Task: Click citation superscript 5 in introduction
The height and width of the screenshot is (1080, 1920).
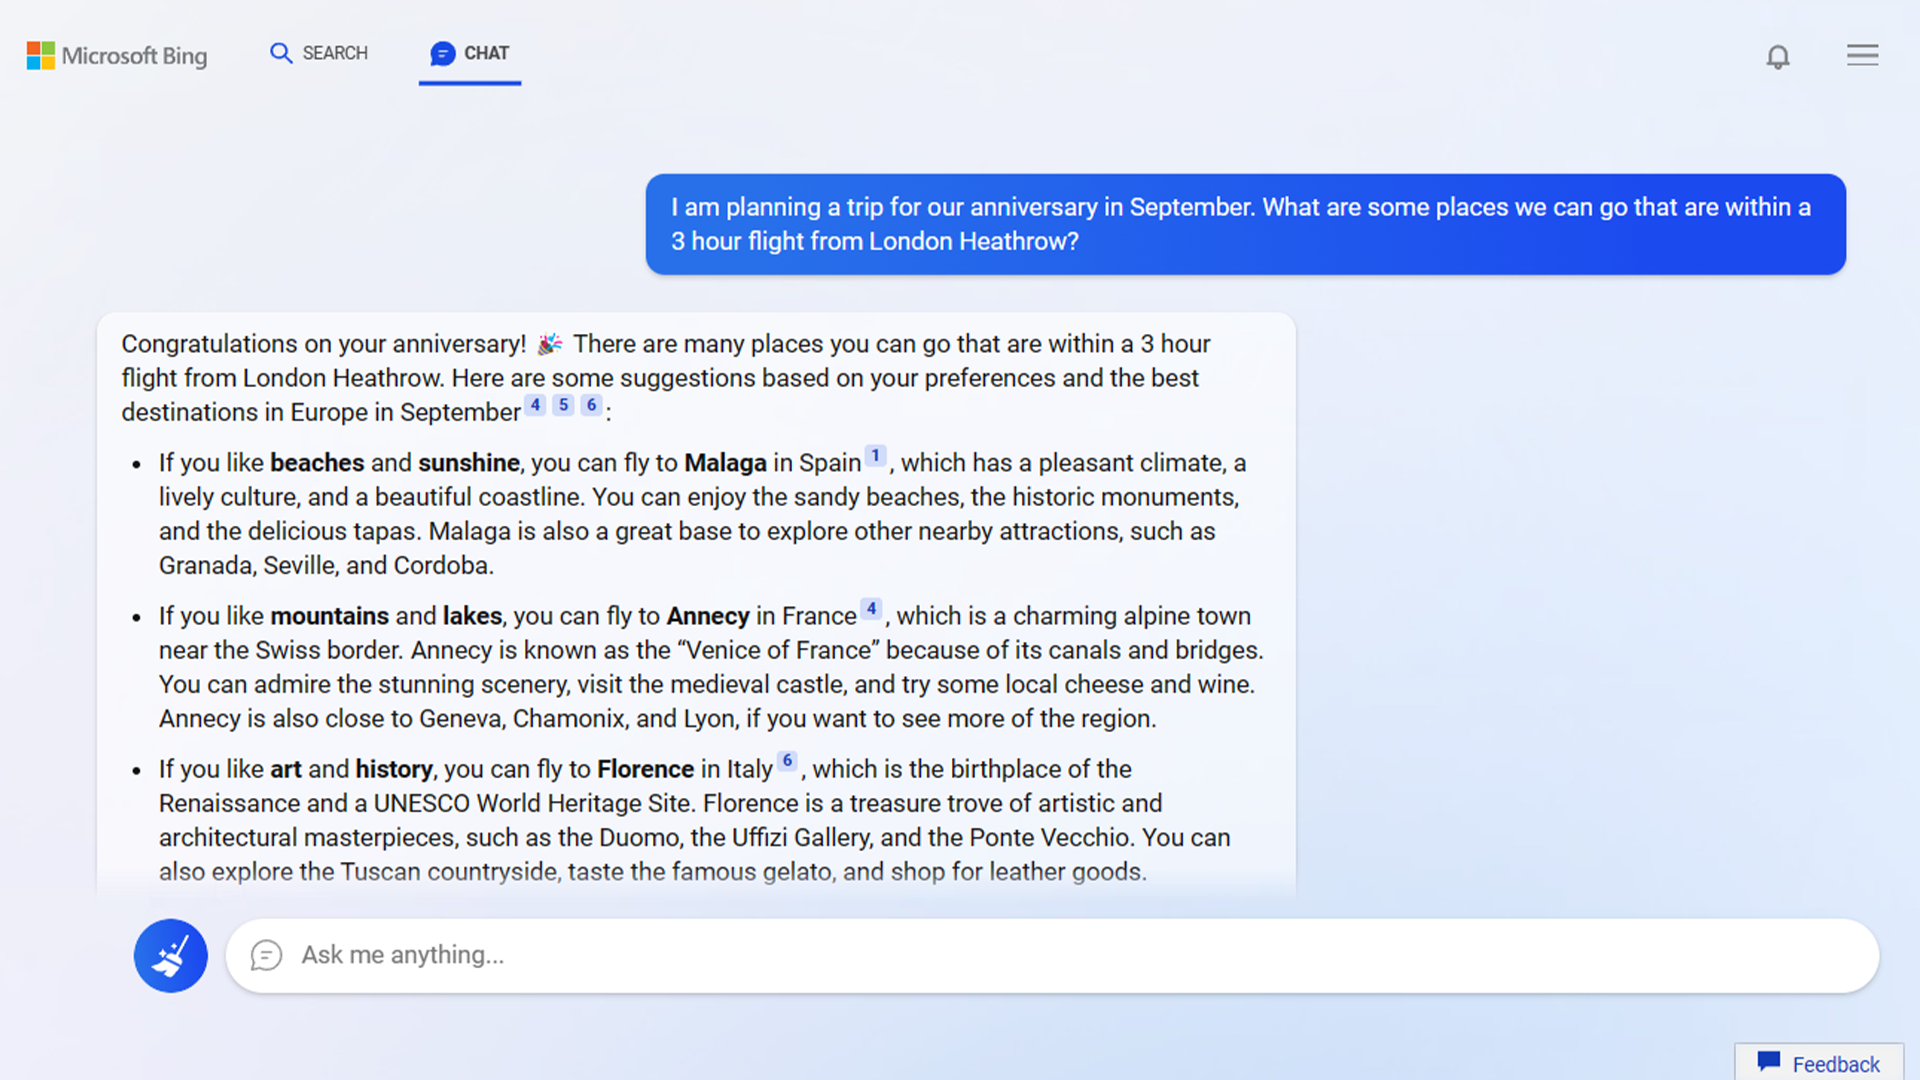Action: [563, 405]
